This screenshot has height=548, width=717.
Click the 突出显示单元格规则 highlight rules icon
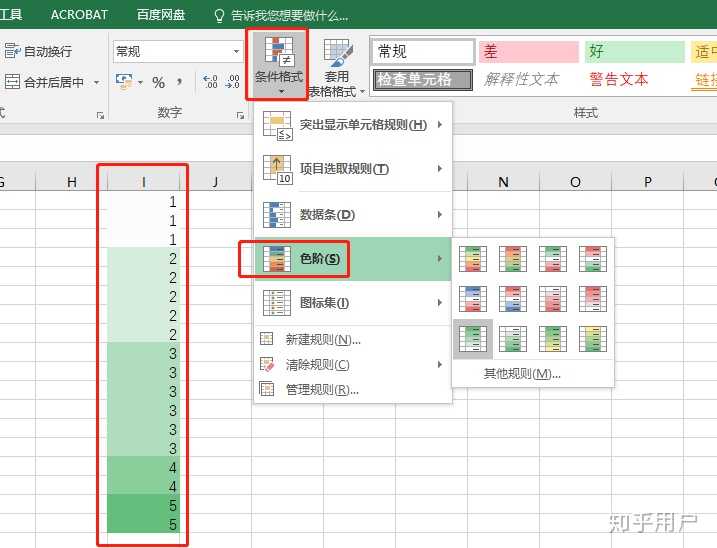(x=277, y=125)
